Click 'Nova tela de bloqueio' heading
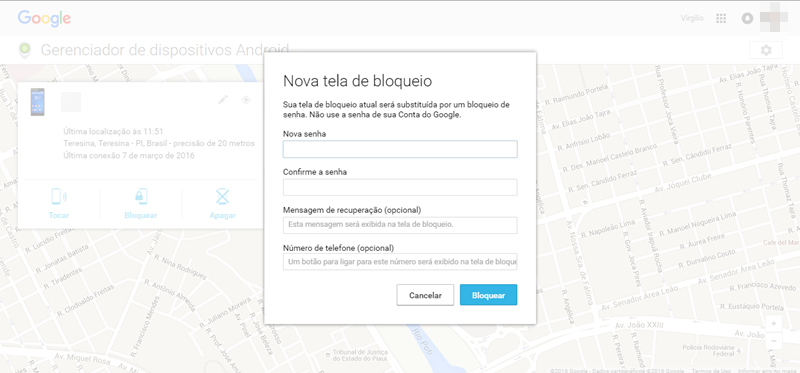This screenshot has height=373, width=800. coord(357,81)
